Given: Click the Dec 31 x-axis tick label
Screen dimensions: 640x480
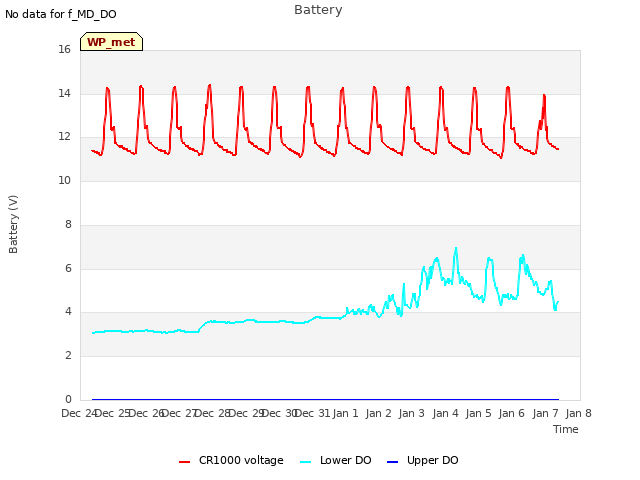Looking at the screenshot, I should point(312,413).
